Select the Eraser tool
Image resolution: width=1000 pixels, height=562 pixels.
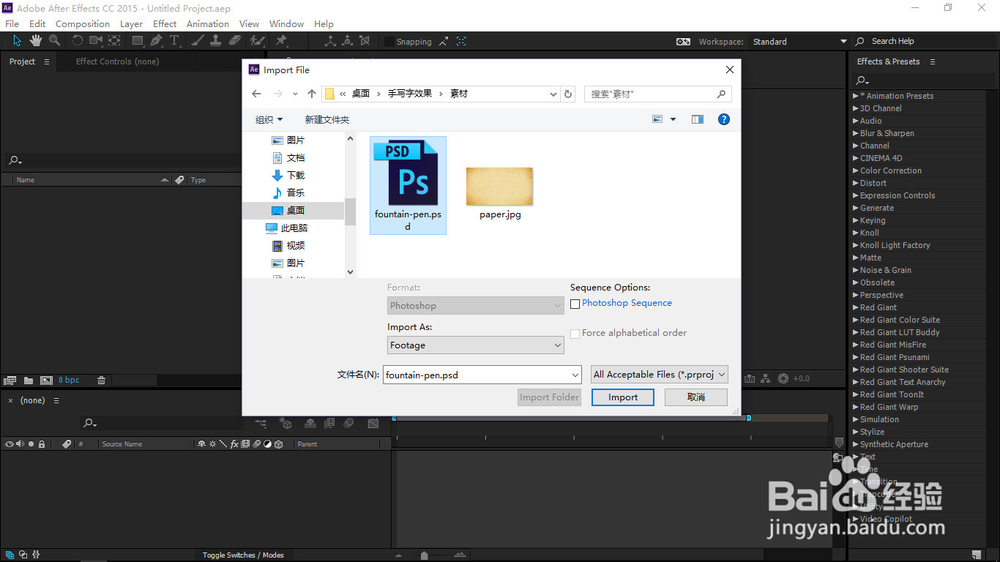point(235,41)
